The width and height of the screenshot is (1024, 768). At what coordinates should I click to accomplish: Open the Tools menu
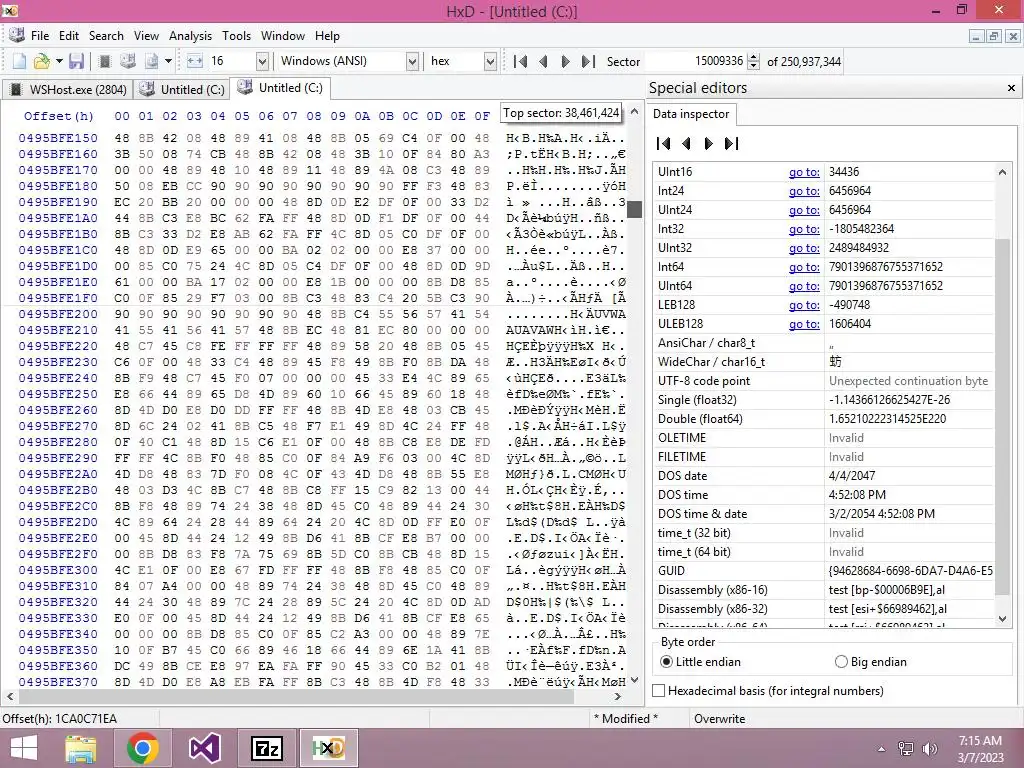click(x=236, y=36)
